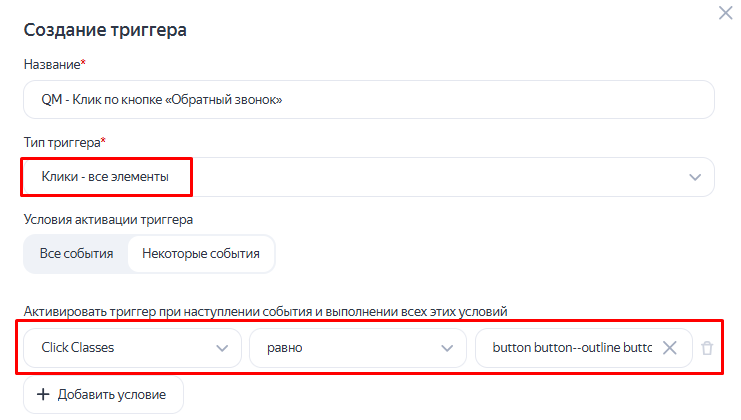Image resolution: width=741 pixels, height=420 pixels.
Task: Open the Клики - все элементы dropdown
Action: (369, 177)
